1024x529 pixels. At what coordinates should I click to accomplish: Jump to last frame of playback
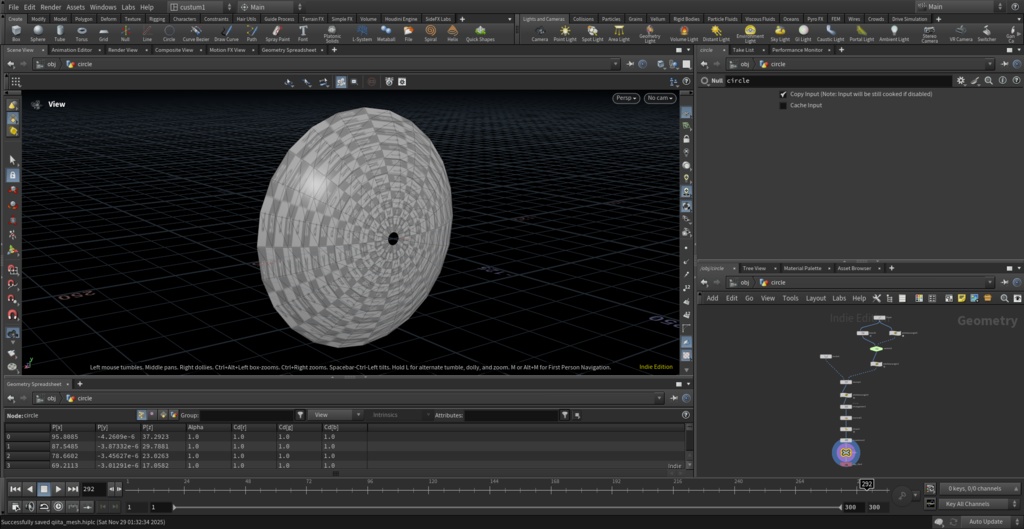pyautogui.click(x=72, y=489)
